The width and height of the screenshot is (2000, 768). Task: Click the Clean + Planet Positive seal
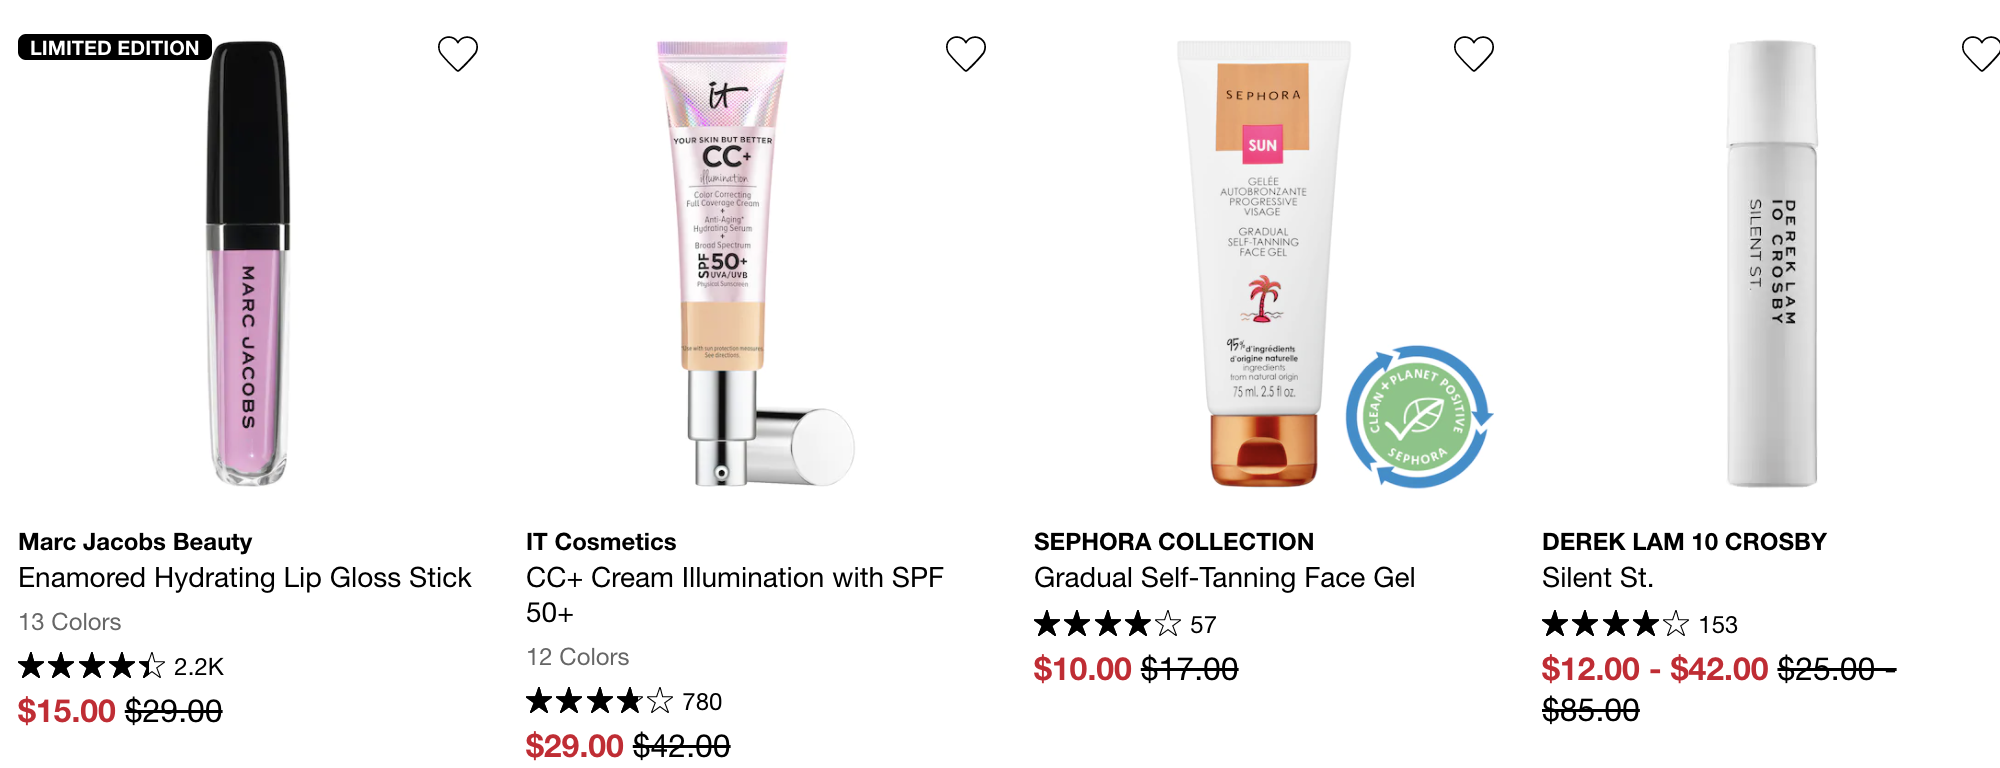(x=1418, y=417)
